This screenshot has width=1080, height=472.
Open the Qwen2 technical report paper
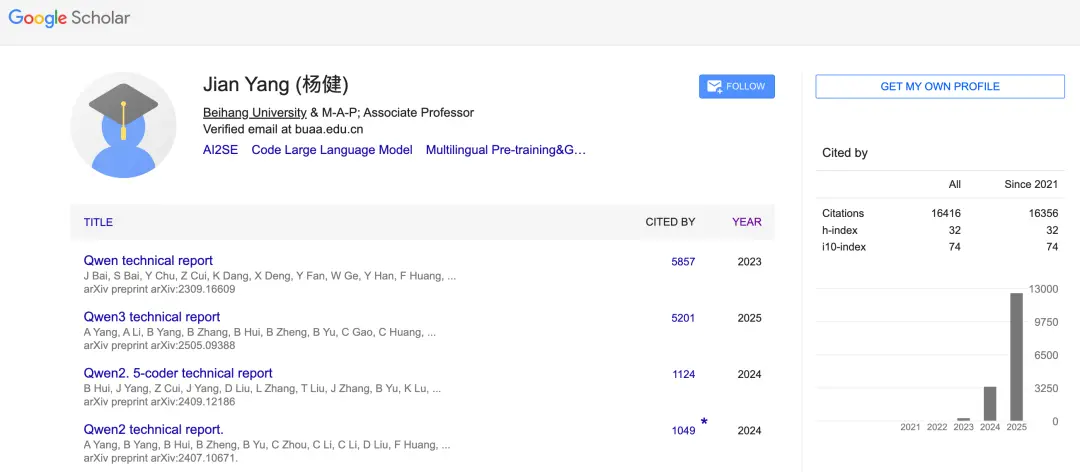point(154,430)
